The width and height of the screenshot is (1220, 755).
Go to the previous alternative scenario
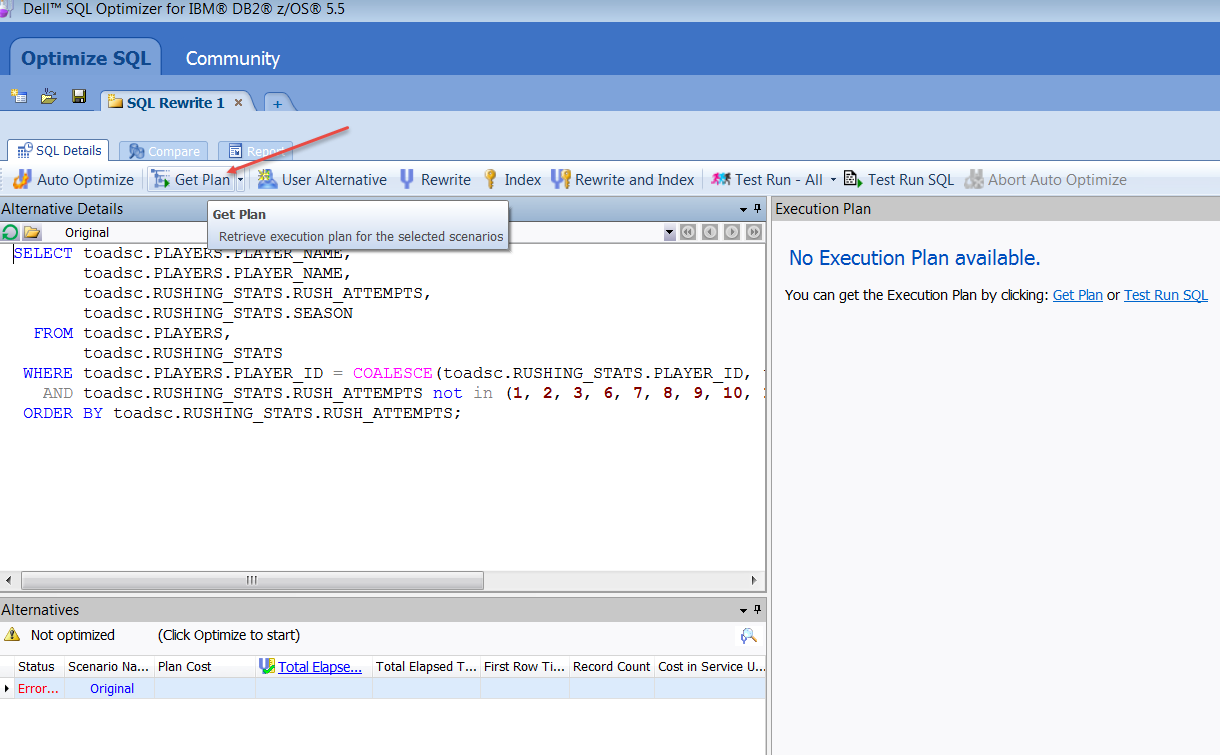click(710, 232)
